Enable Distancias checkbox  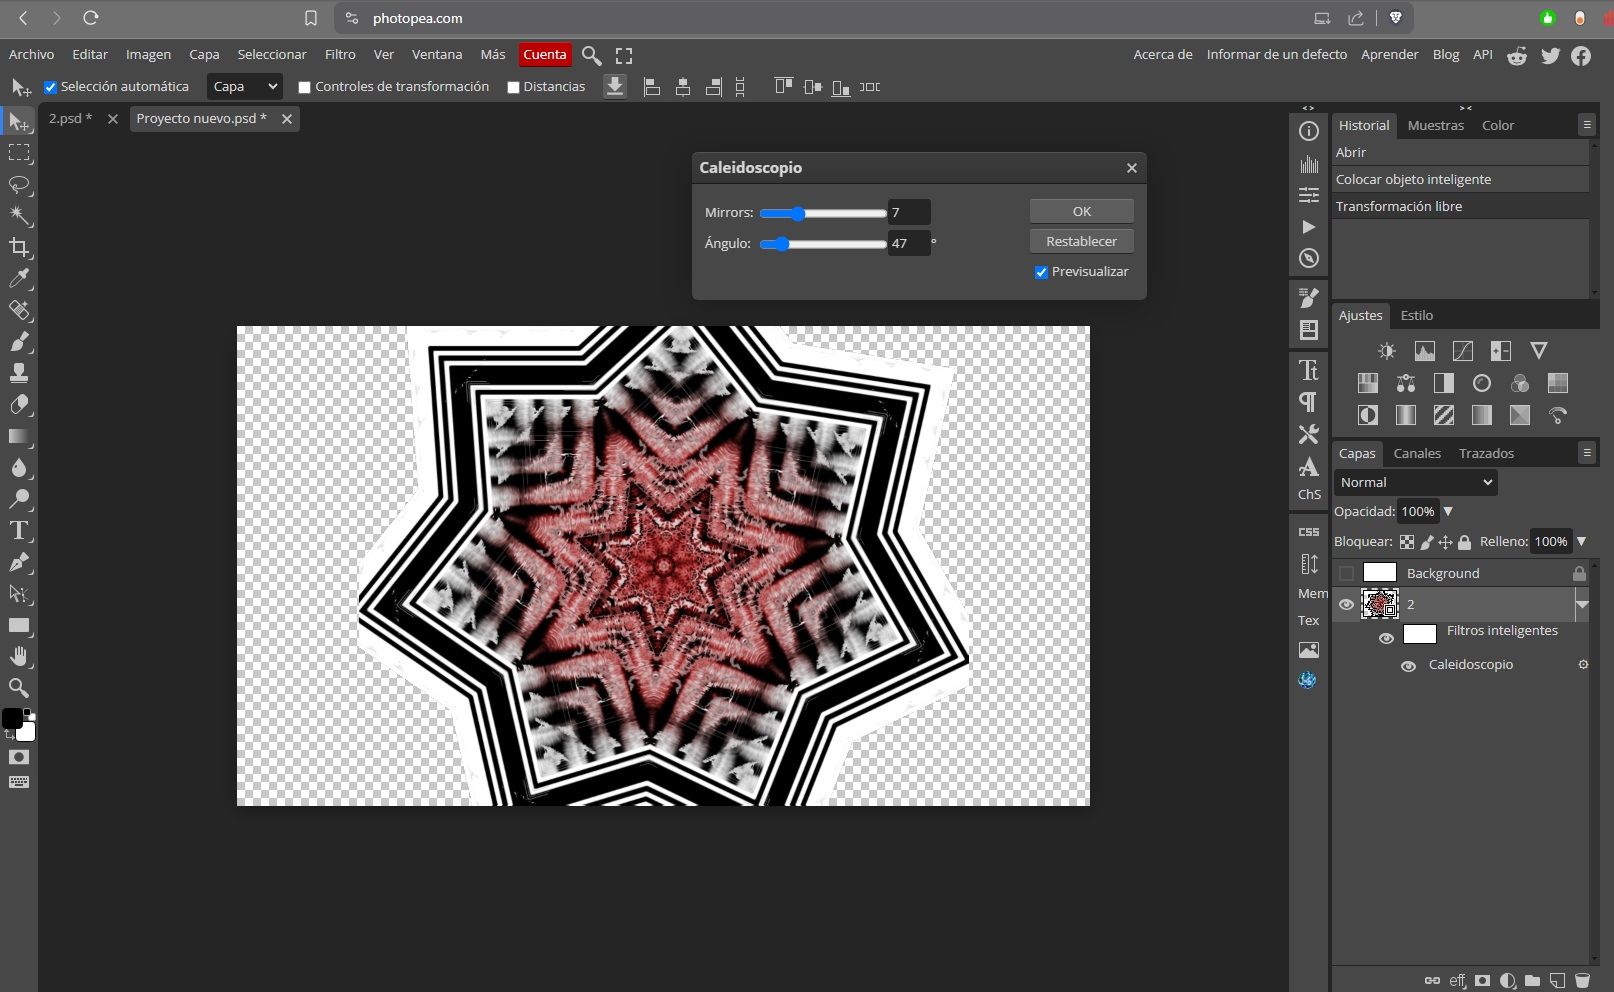pyautogui.click(x=513, y=87)
